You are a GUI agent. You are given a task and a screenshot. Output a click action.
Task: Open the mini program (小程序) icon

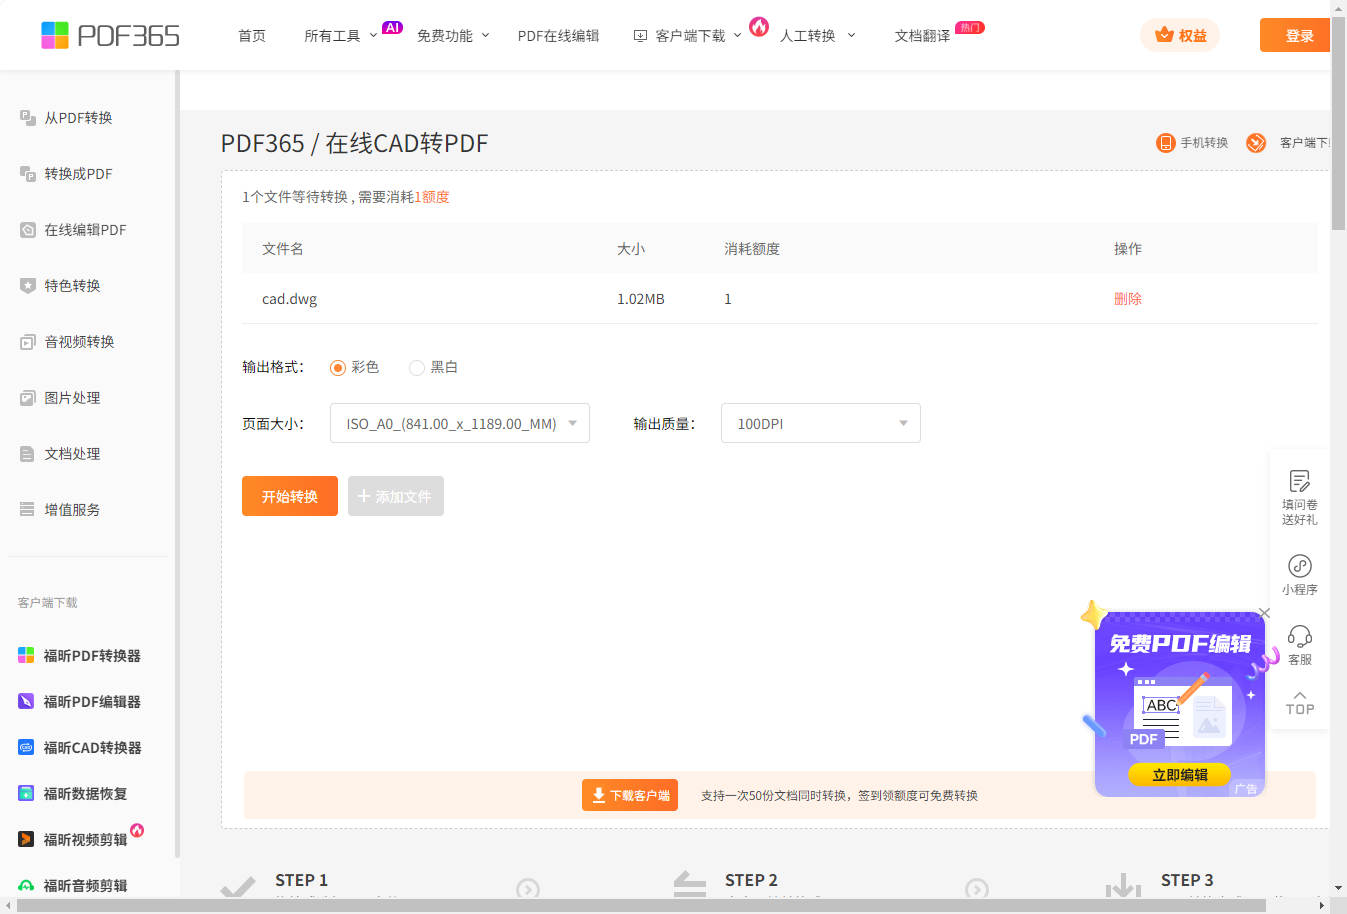click(1299, 566)
